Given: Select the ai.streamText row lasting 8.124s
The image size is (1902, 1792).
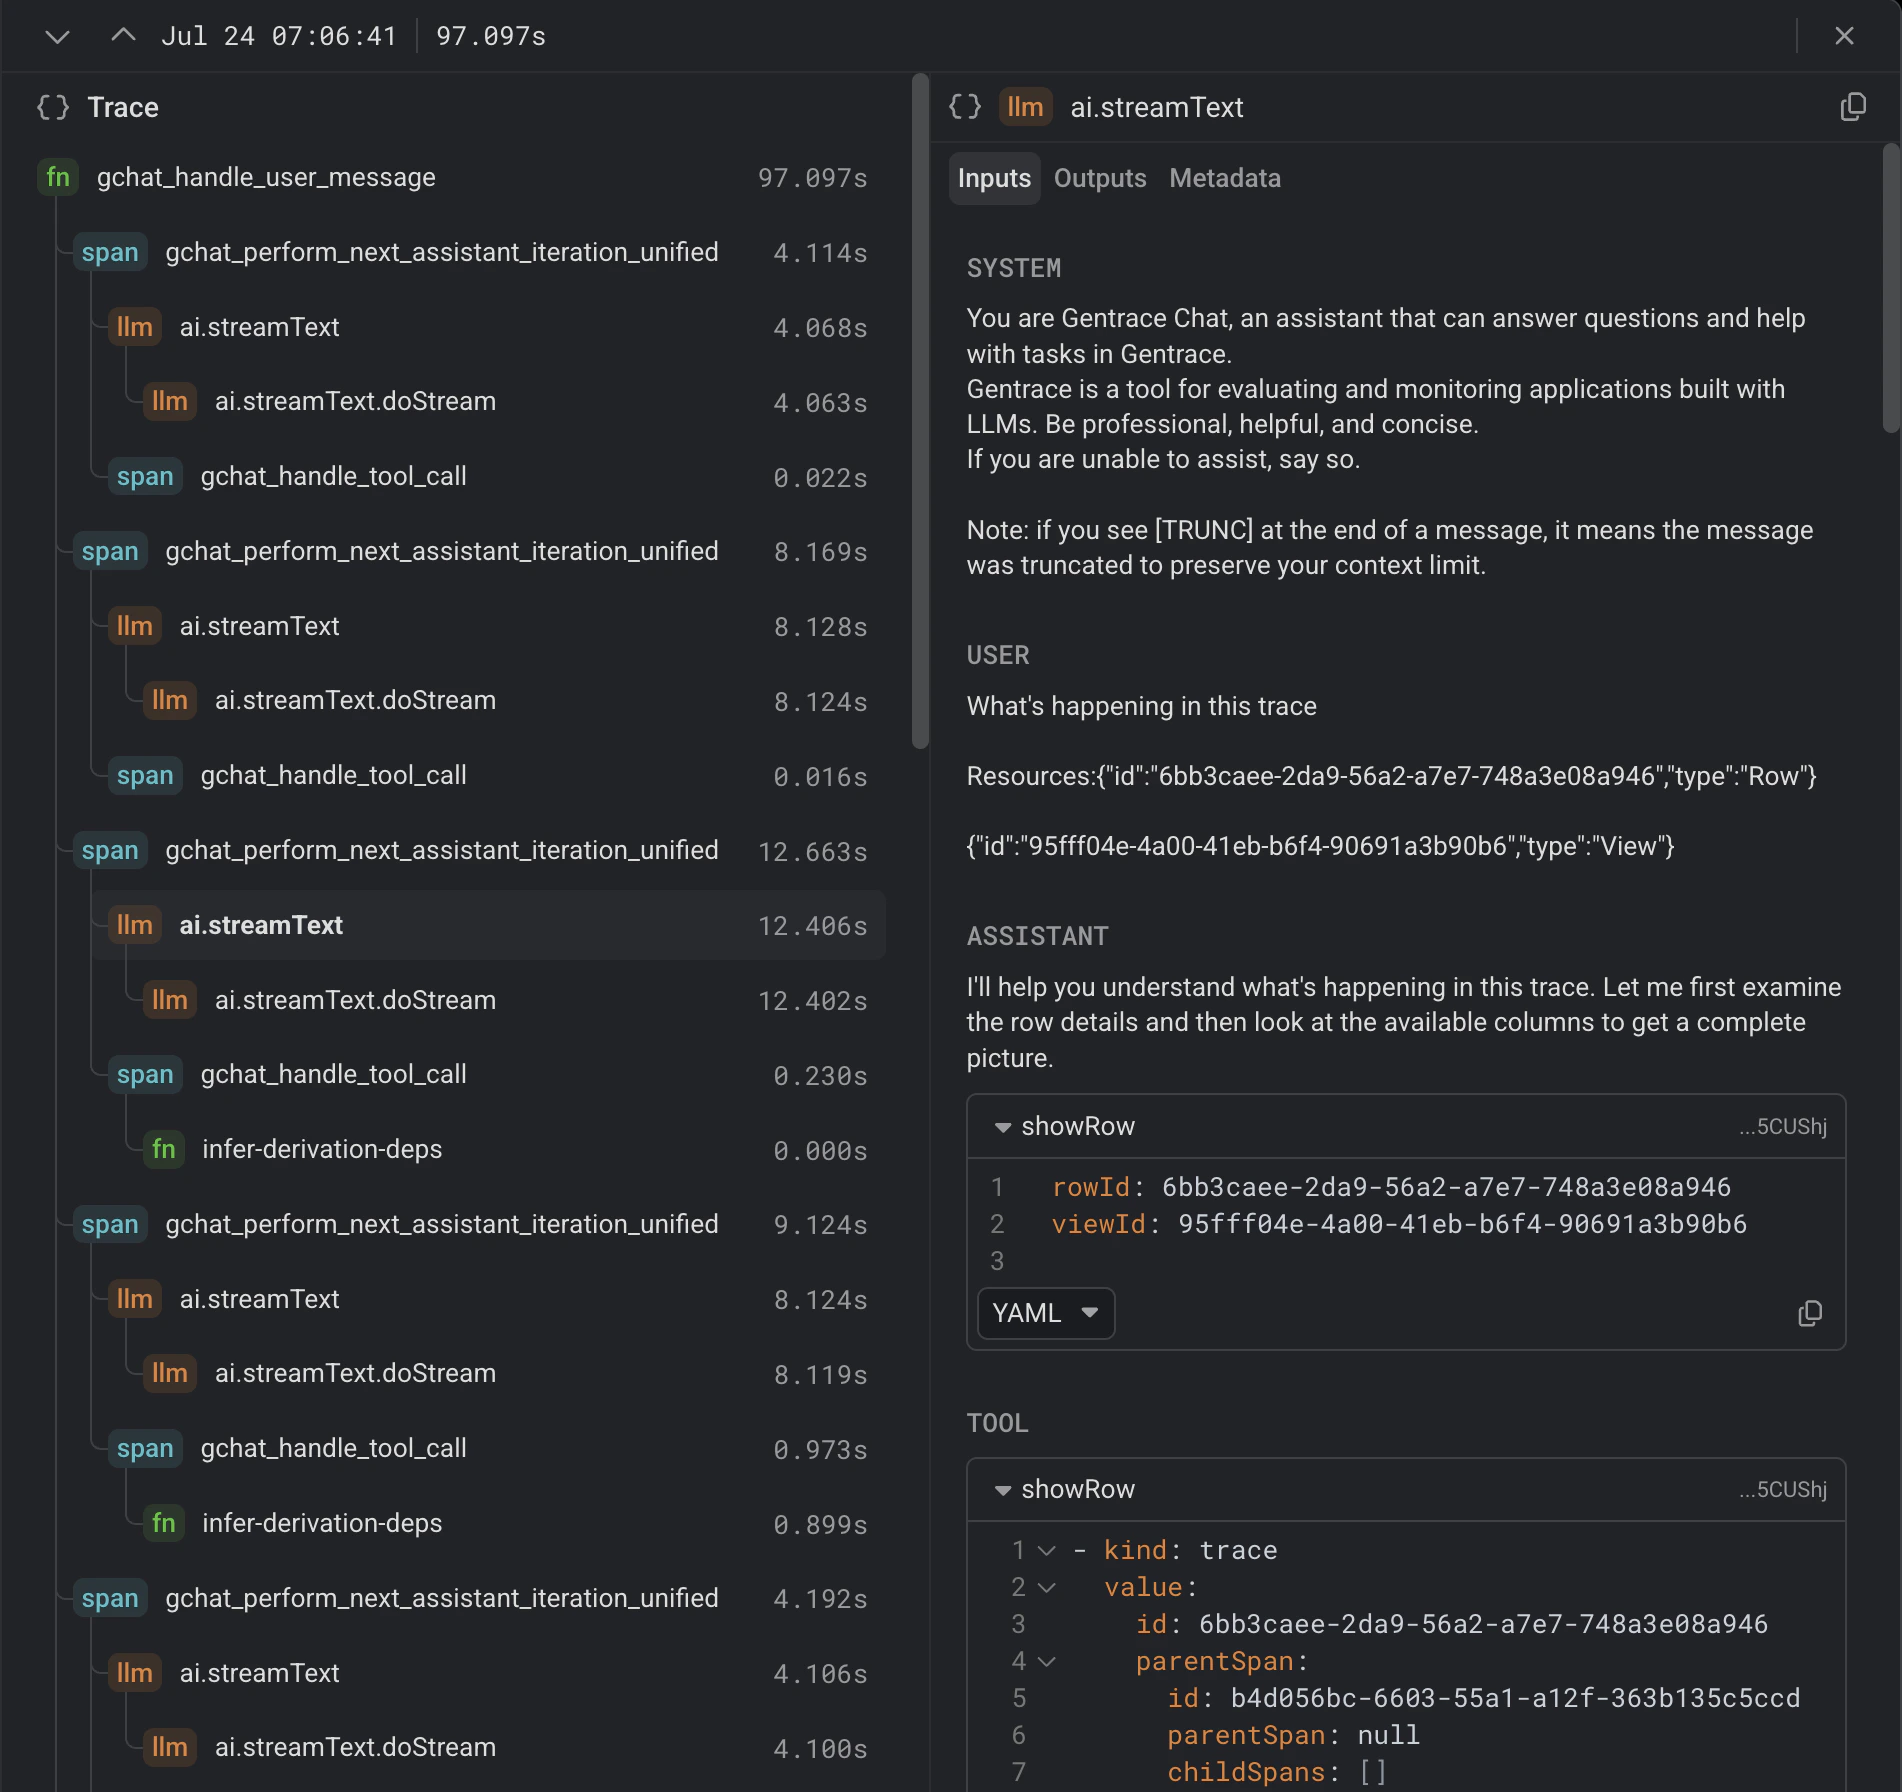Looking at the screenshot, I should [x=489, y=1299].
